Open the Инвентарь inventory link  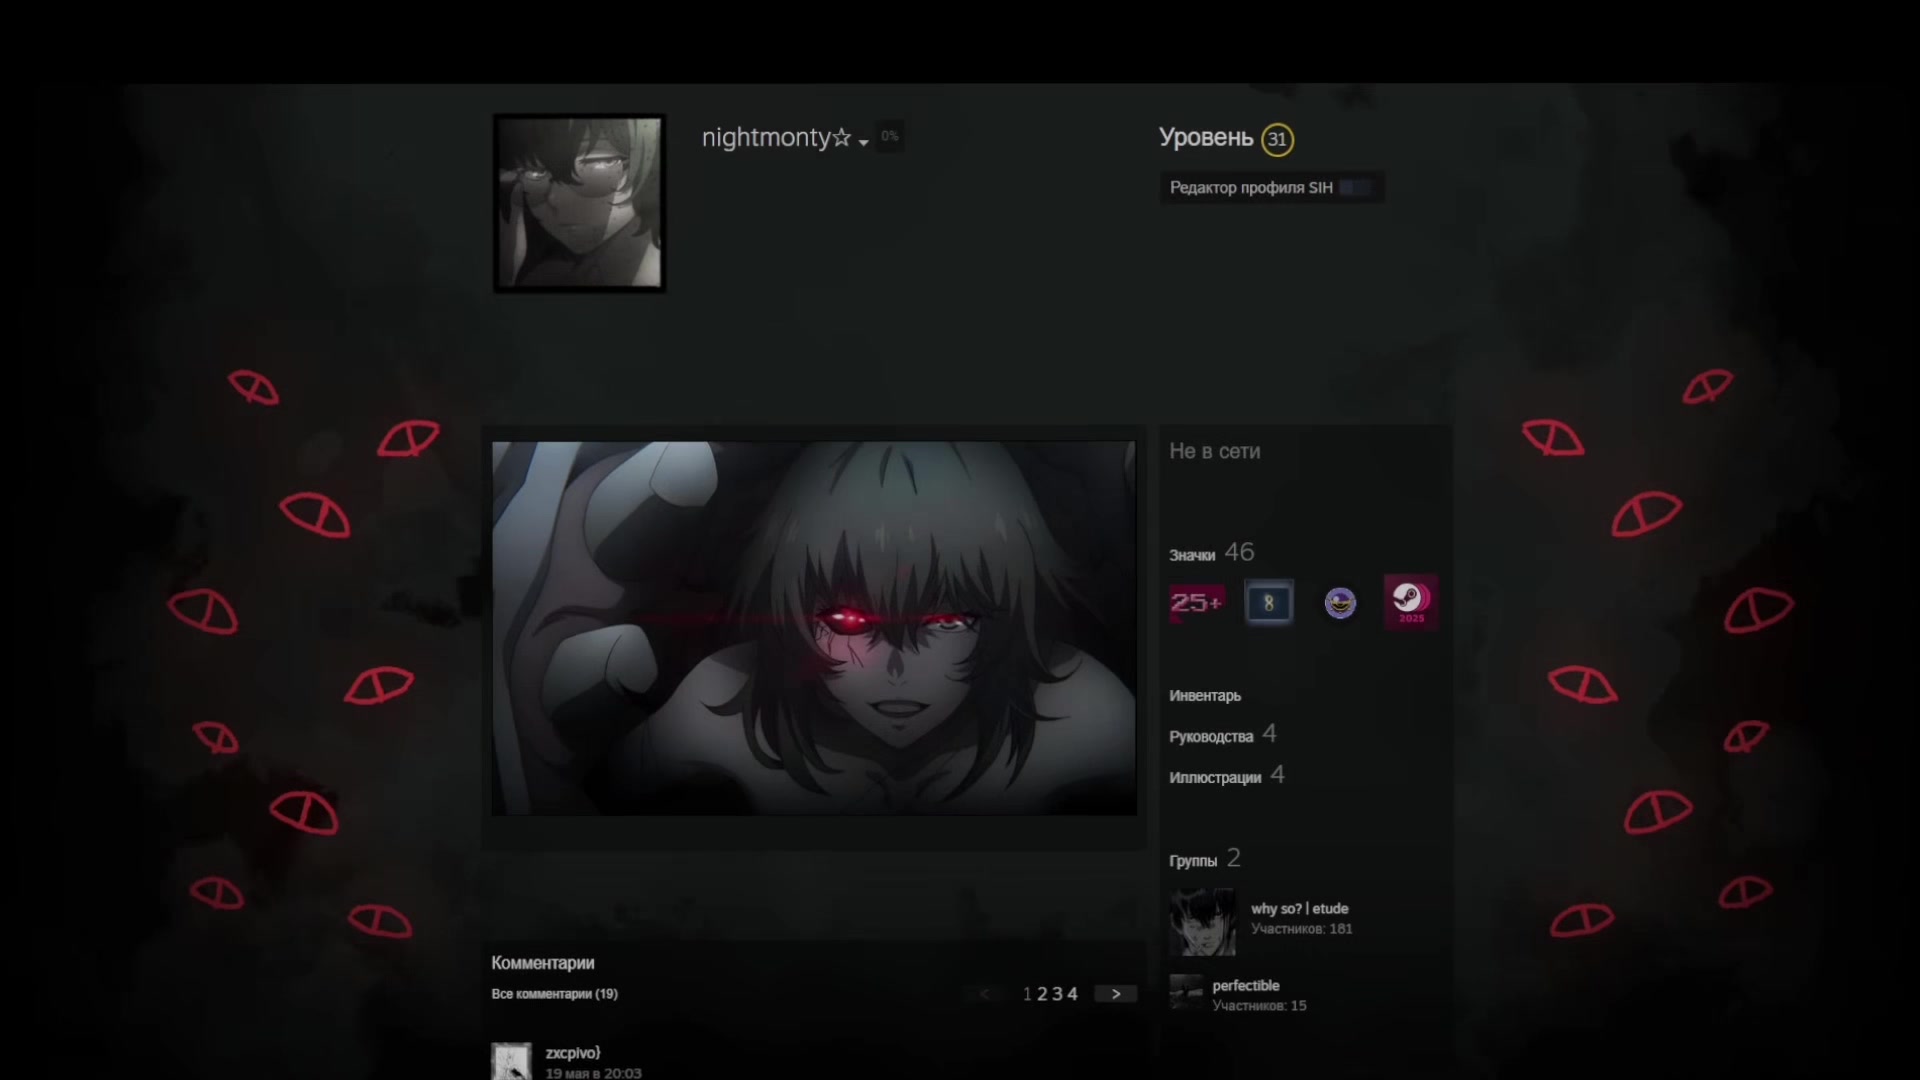click(1205, 695)
